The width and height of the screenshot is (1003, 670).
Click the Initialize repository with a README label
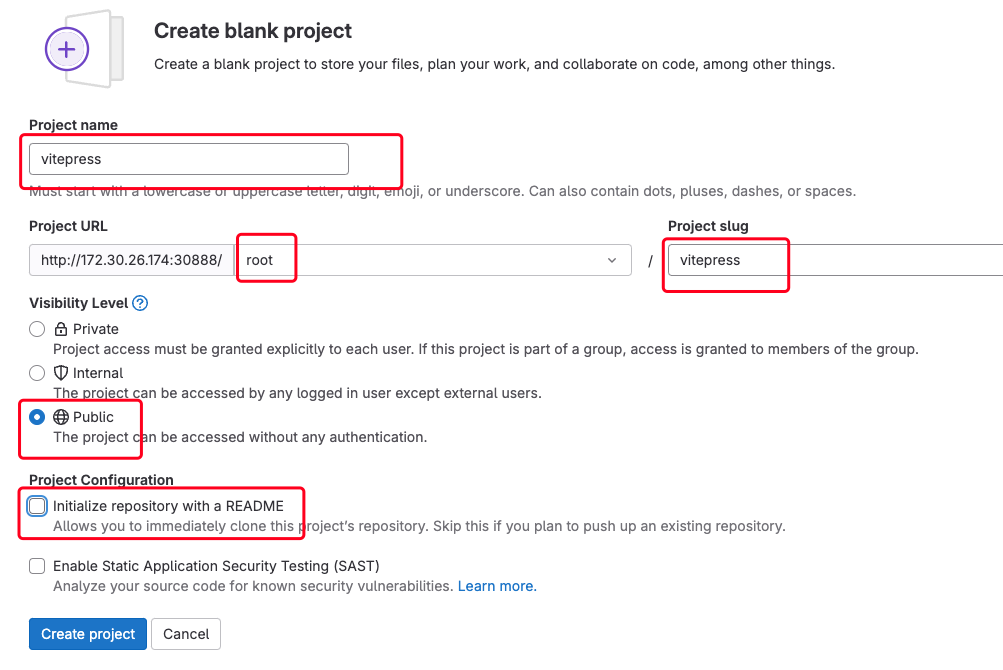168,506
